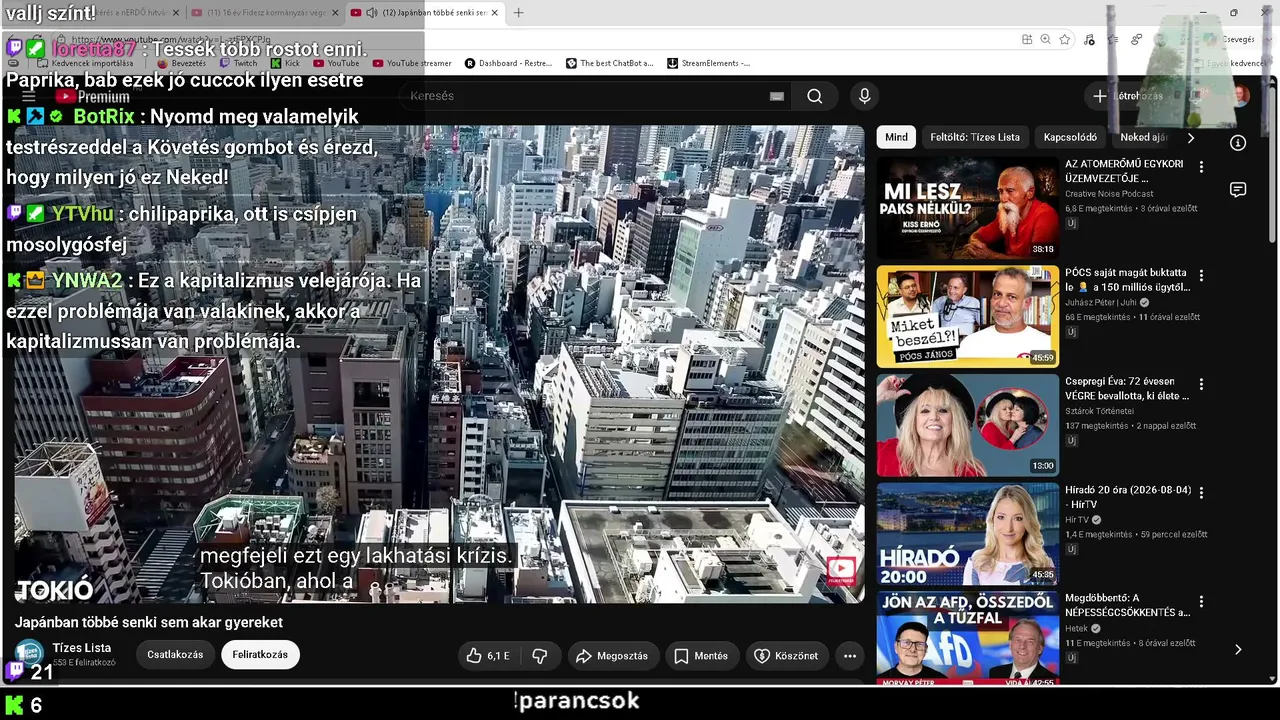Open a new browser tab

point(518,13)
